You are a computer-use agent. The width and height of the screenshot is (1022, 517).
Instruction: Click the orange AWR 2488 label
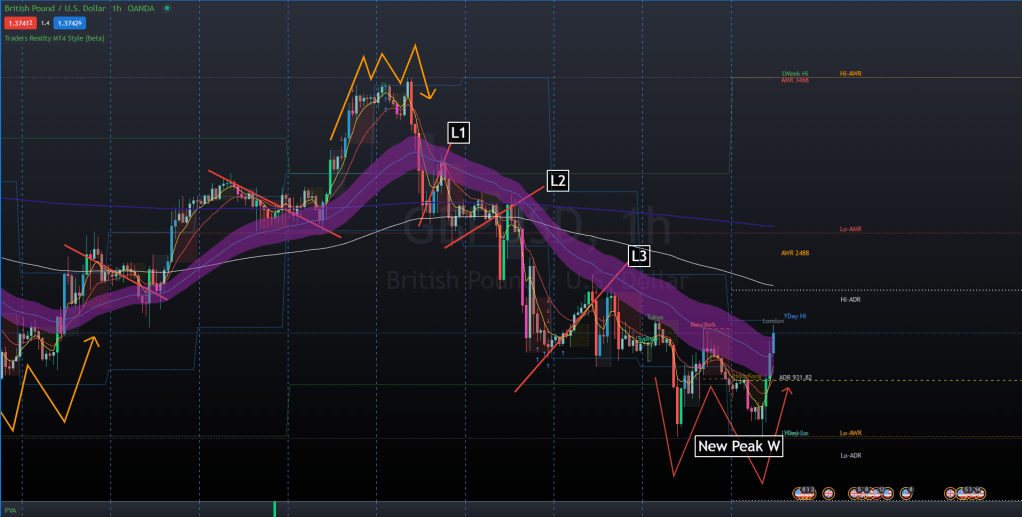795,253
